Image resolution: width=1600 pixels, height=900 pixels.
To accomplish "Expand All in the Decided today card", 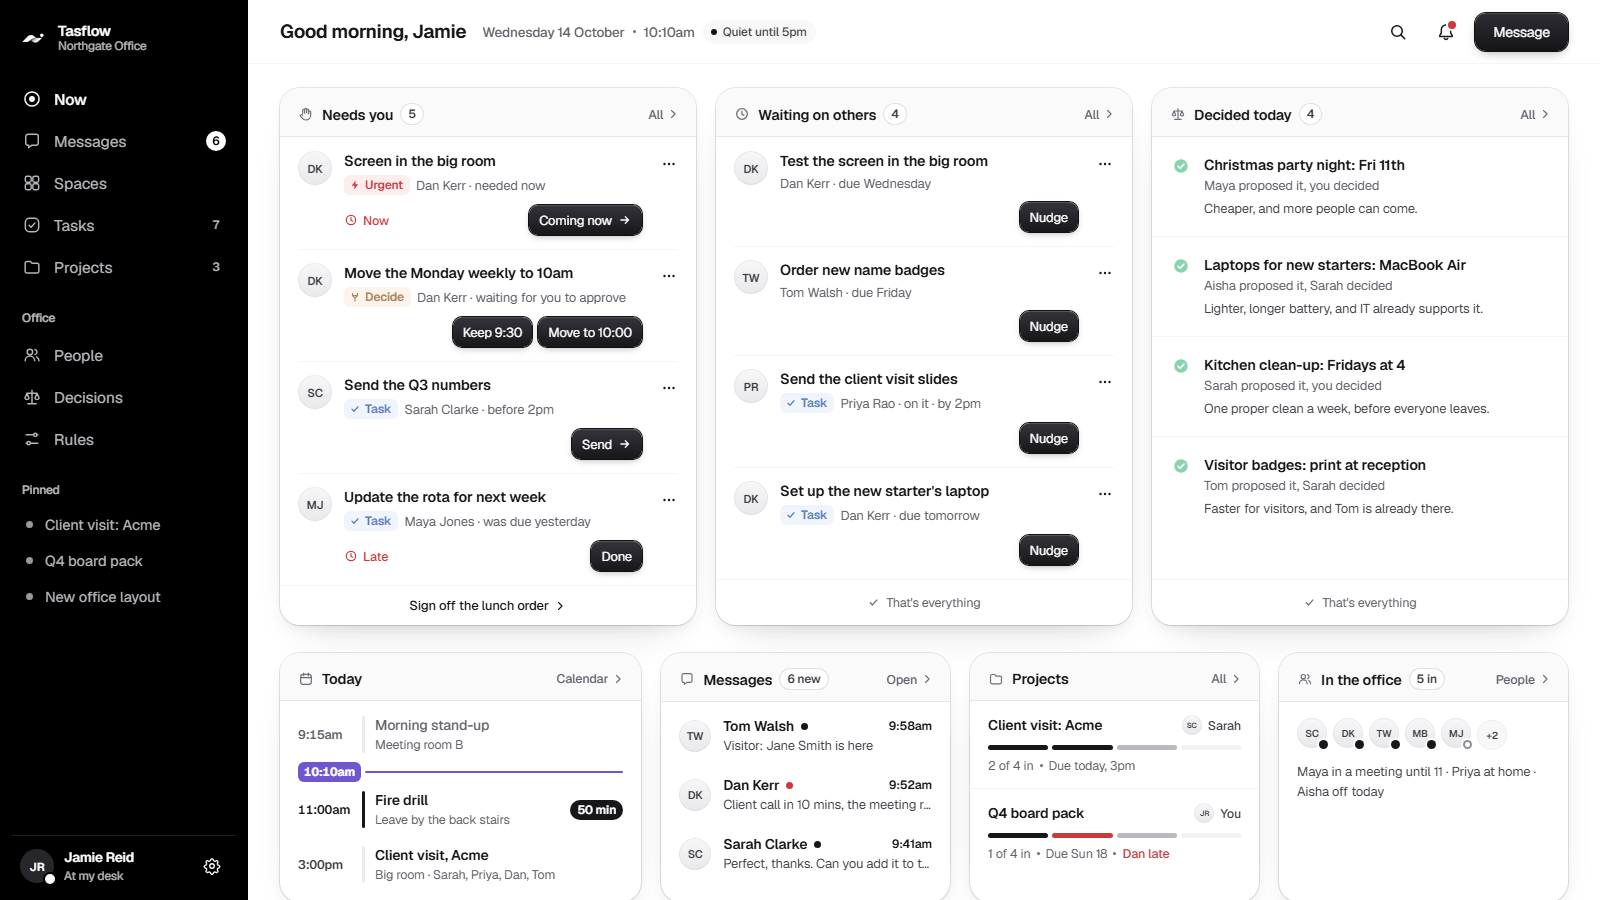I will (1534, 114).
